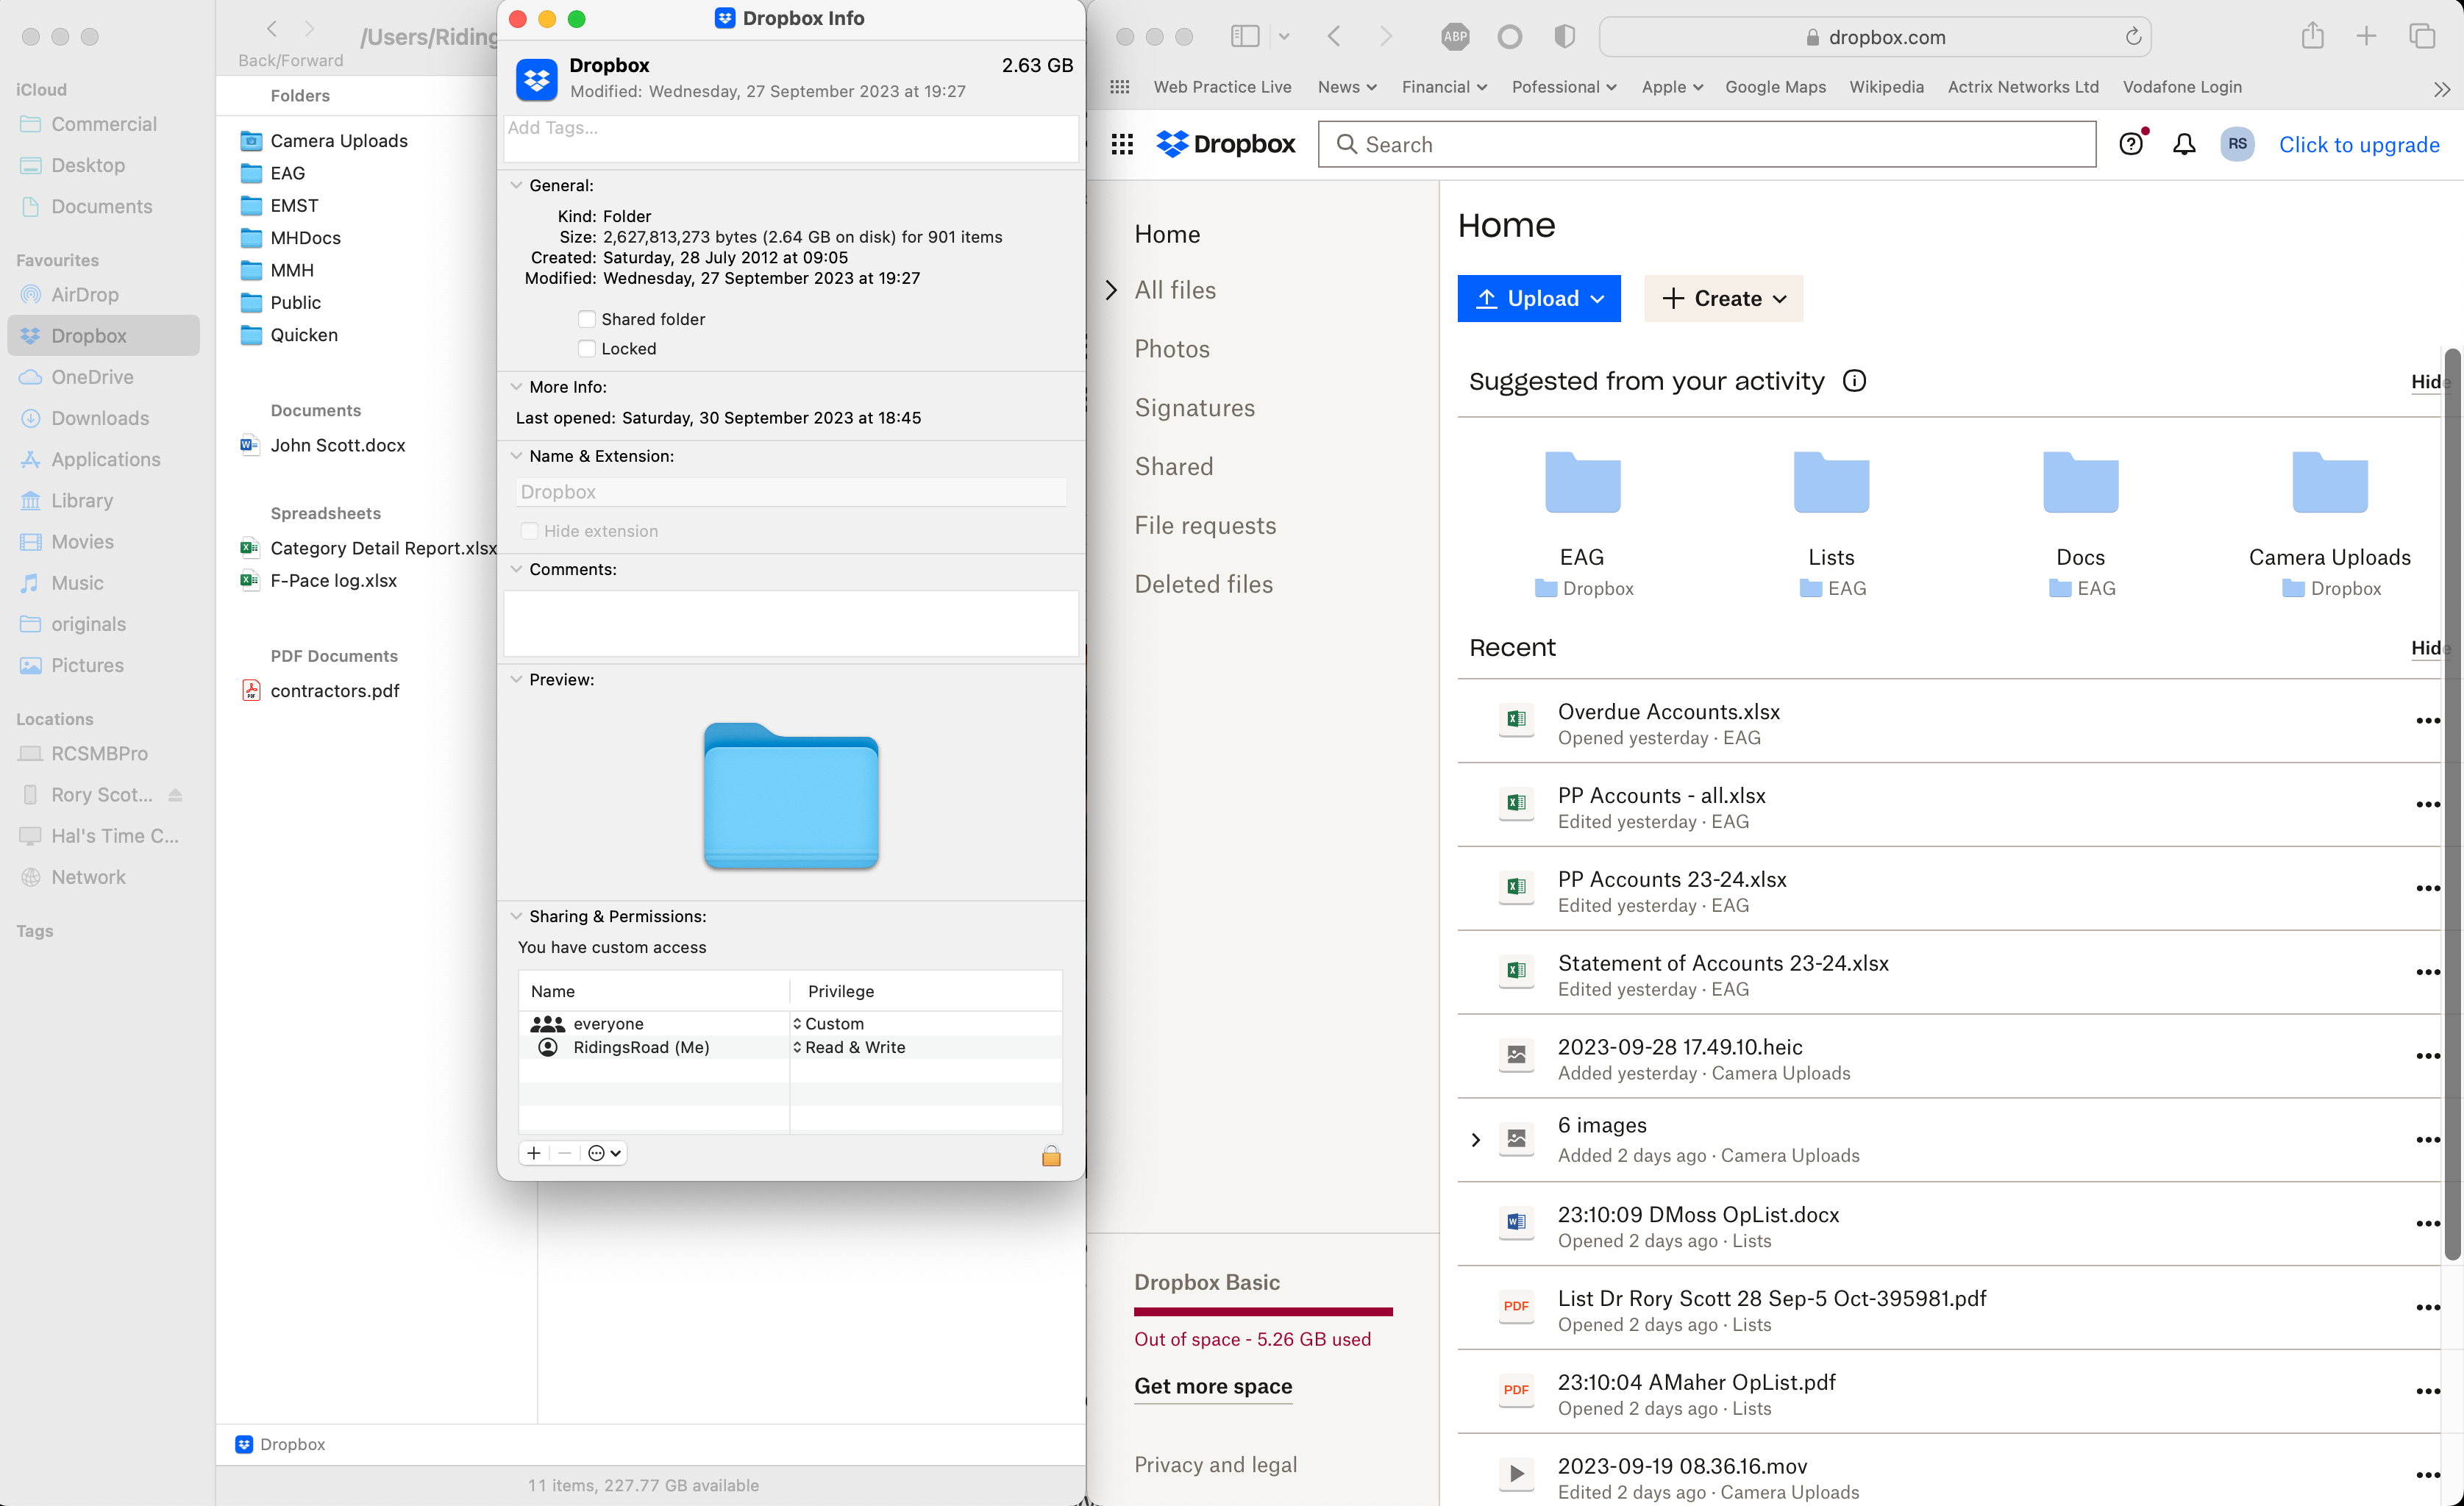Screen dimensions: 2464x1506
Task: Click the three-dot menu for Overdue Accounts.xlsx
Action: click(x=2429, y=721)
